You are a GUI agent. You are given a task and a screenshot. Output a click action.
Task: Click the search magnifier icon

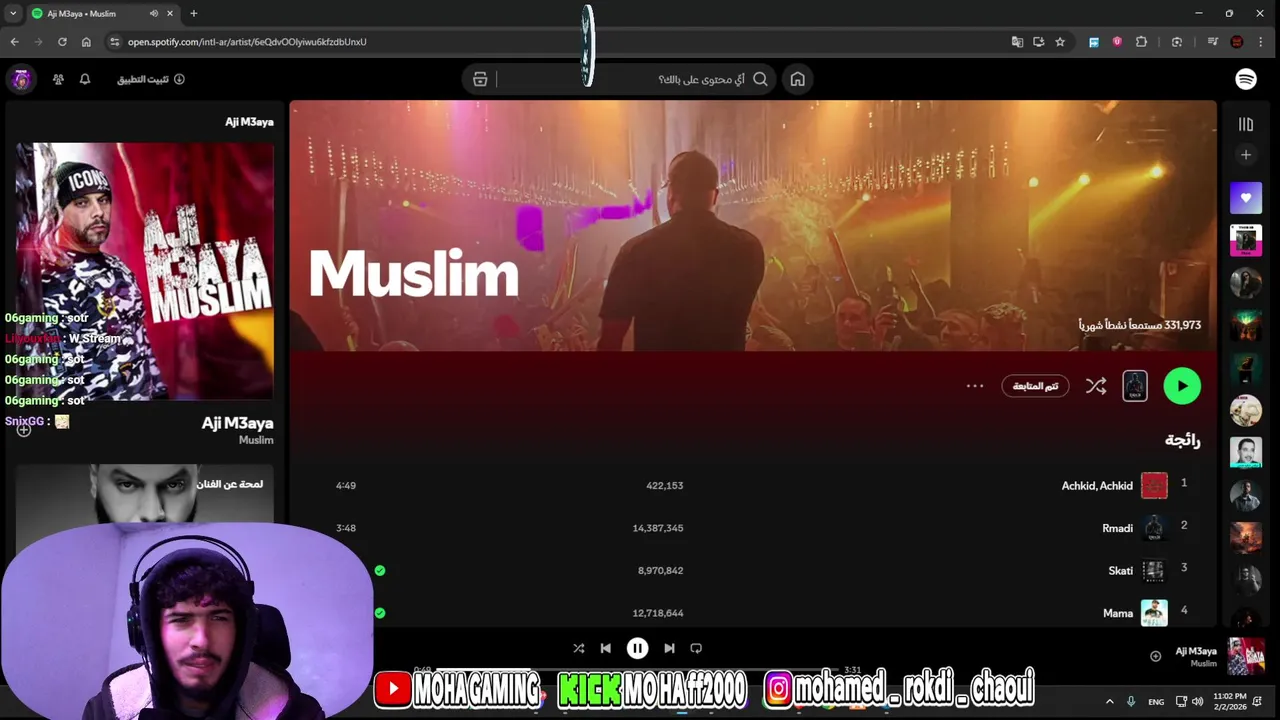(x=760, y=79)
